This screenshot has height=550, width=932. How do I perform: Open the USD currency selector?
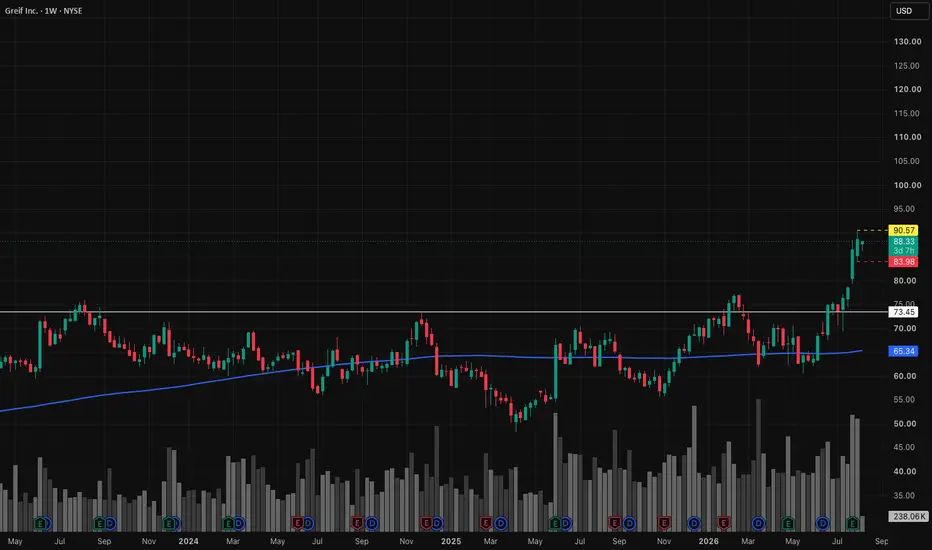click(908, 11)
